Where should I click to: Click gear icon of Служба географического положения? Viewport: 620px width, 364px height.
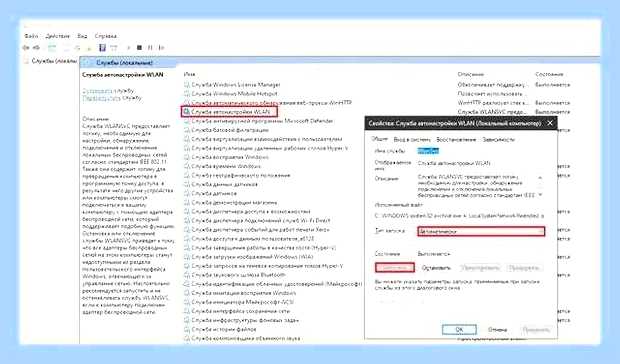point(187,175)
